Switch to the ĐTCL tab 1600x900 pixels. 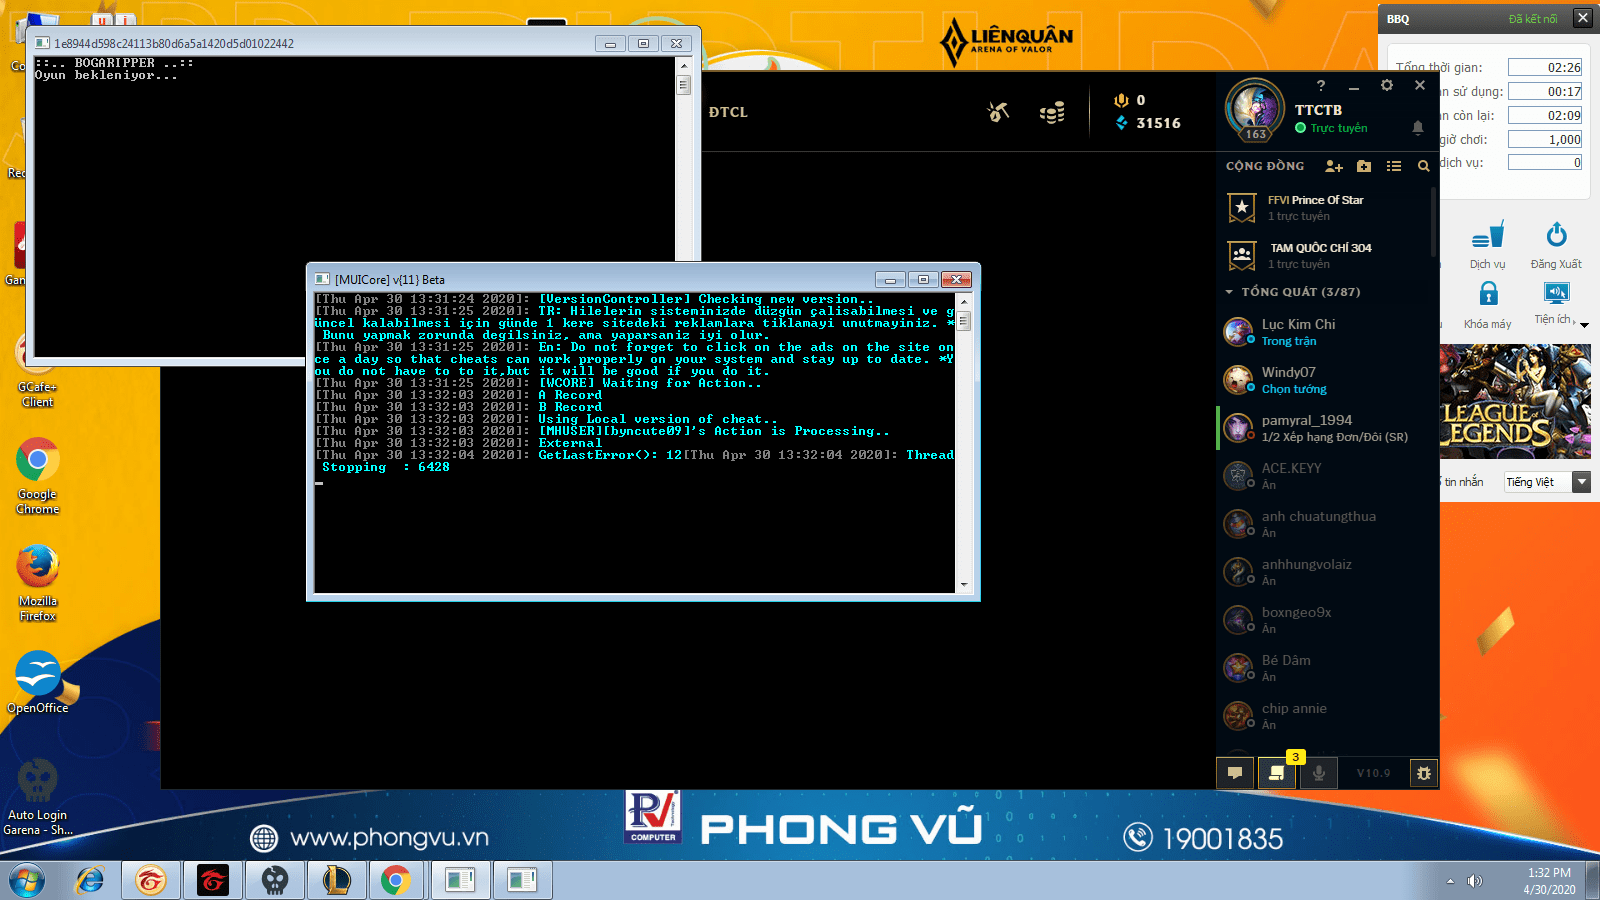click(x=728, y=112)
